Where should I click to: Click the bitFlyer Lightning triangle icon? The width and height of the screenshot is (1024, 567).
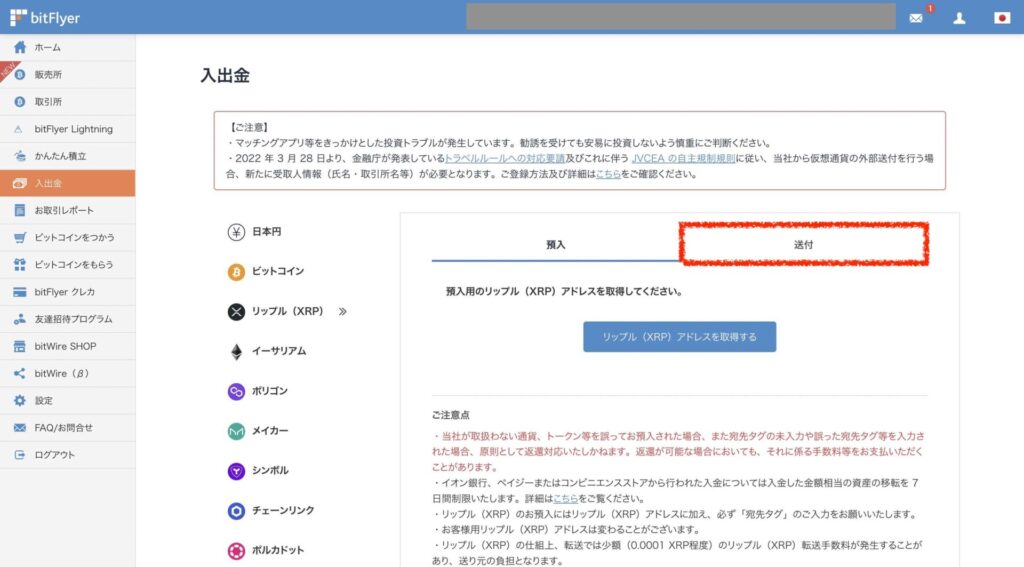click(x=19, y=129)
